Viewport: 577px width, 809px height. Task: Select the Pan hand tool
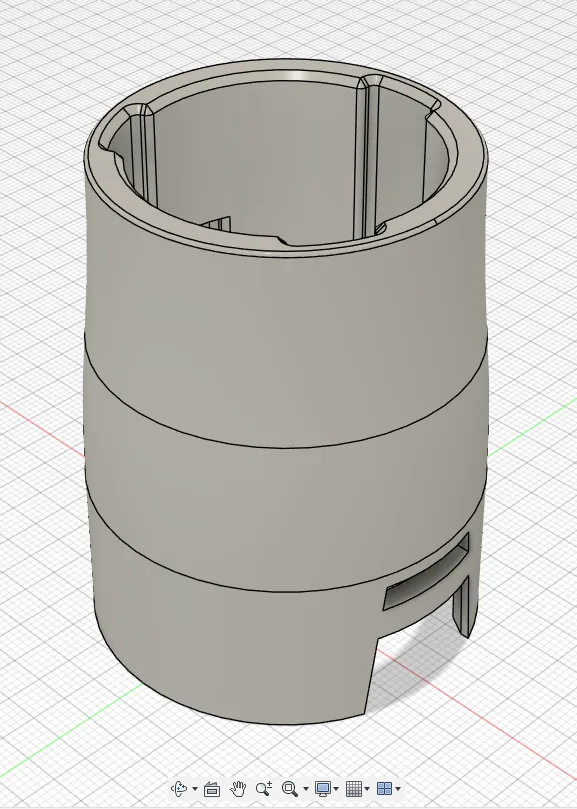point(238,788)
